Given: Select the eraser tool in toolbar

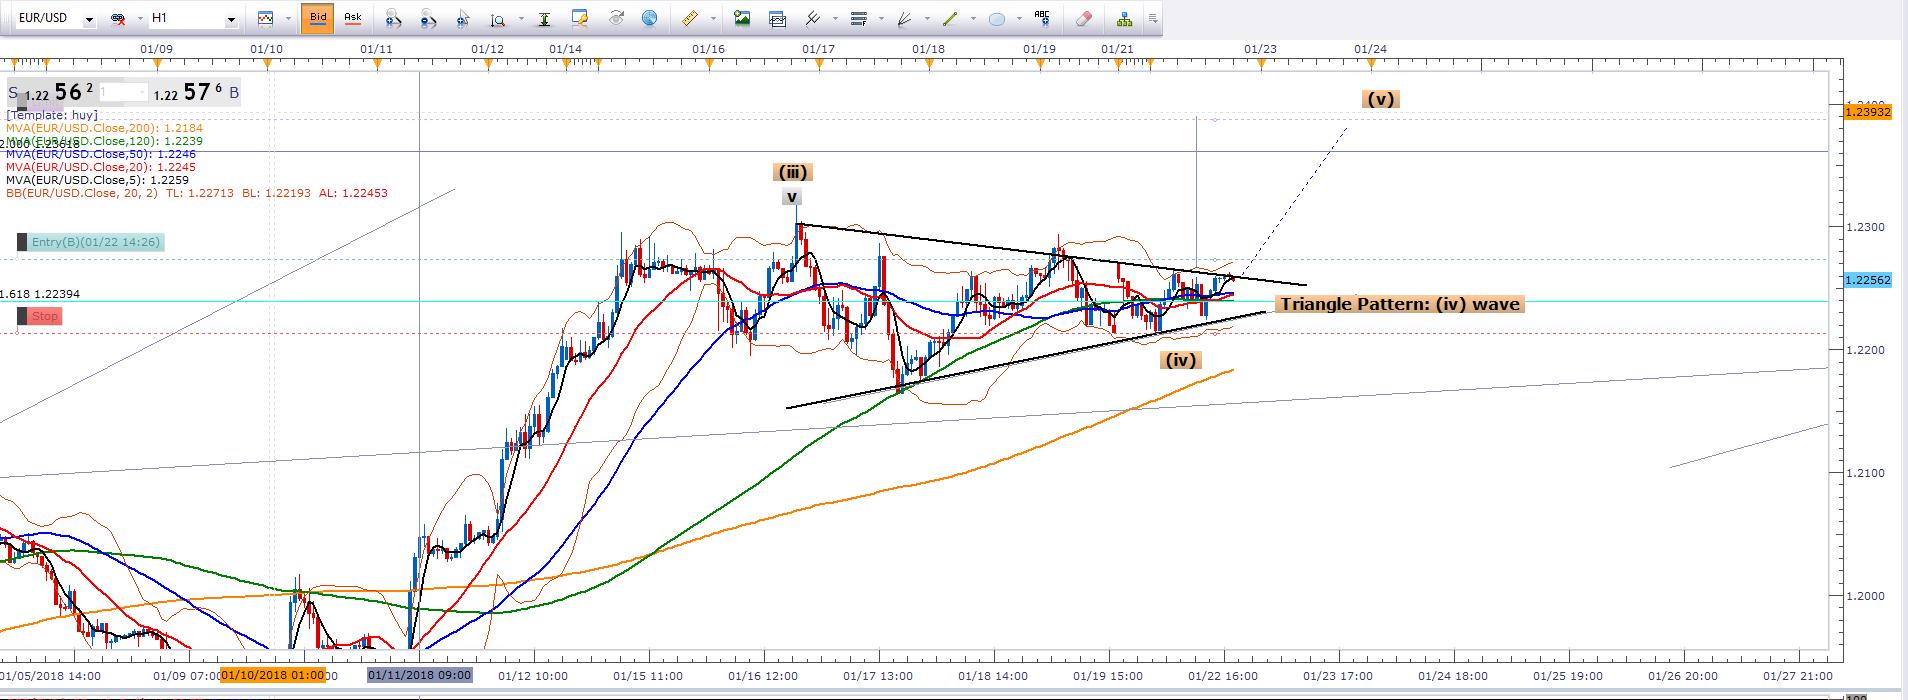Looking at the screenshot, I should (x=1083, y=18).
